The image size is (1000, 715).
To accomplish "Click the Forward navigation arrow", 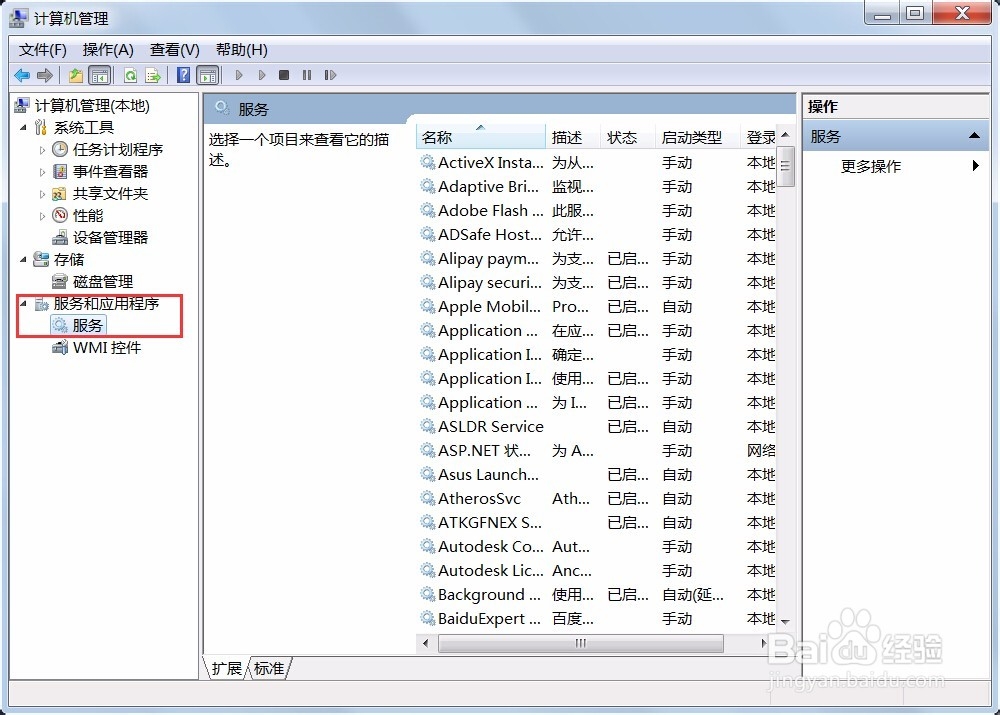I will 44,74.
